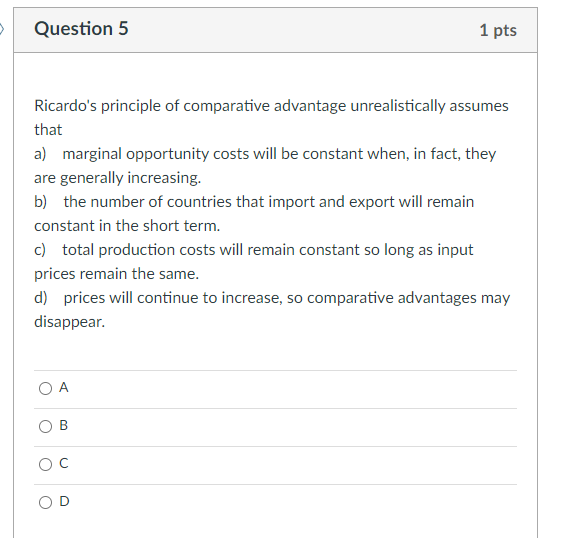The height and width of the screenshot is (538, 571).
Task: Click prices remain the same phrase
Action: pyautogui.click(x=117, y=274)
